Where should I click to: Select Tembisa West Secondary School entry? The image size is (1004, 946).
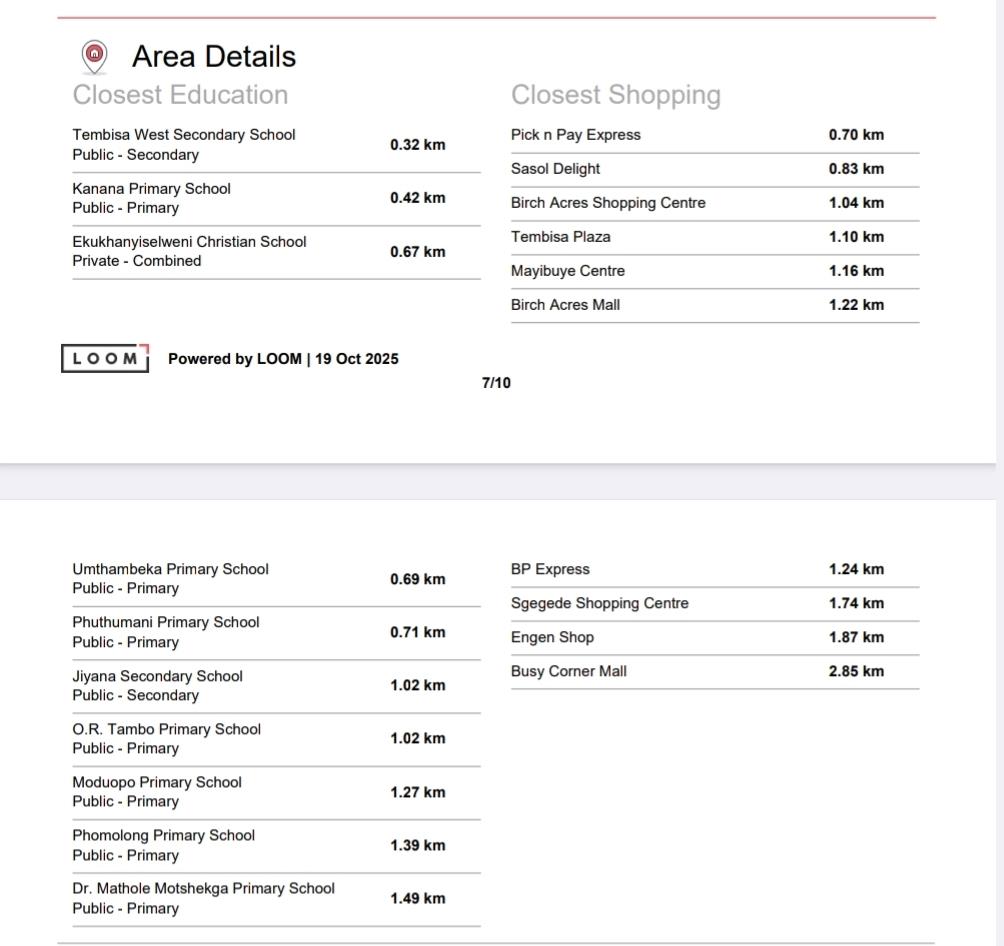pyautogui.click(x=184, y=135)
